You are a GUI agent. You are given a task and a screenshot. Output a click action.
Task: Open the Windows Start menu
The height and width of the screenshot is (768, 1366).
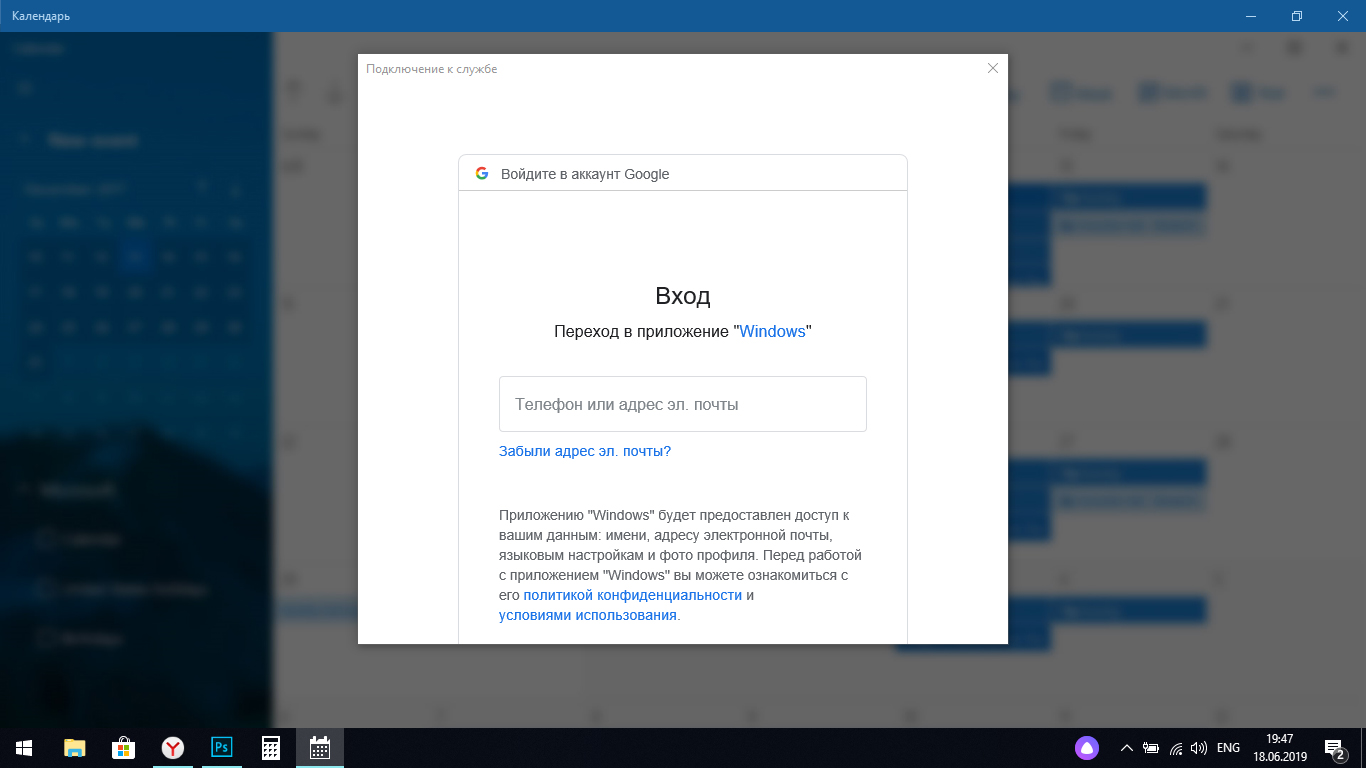click(x=24, y=748)
